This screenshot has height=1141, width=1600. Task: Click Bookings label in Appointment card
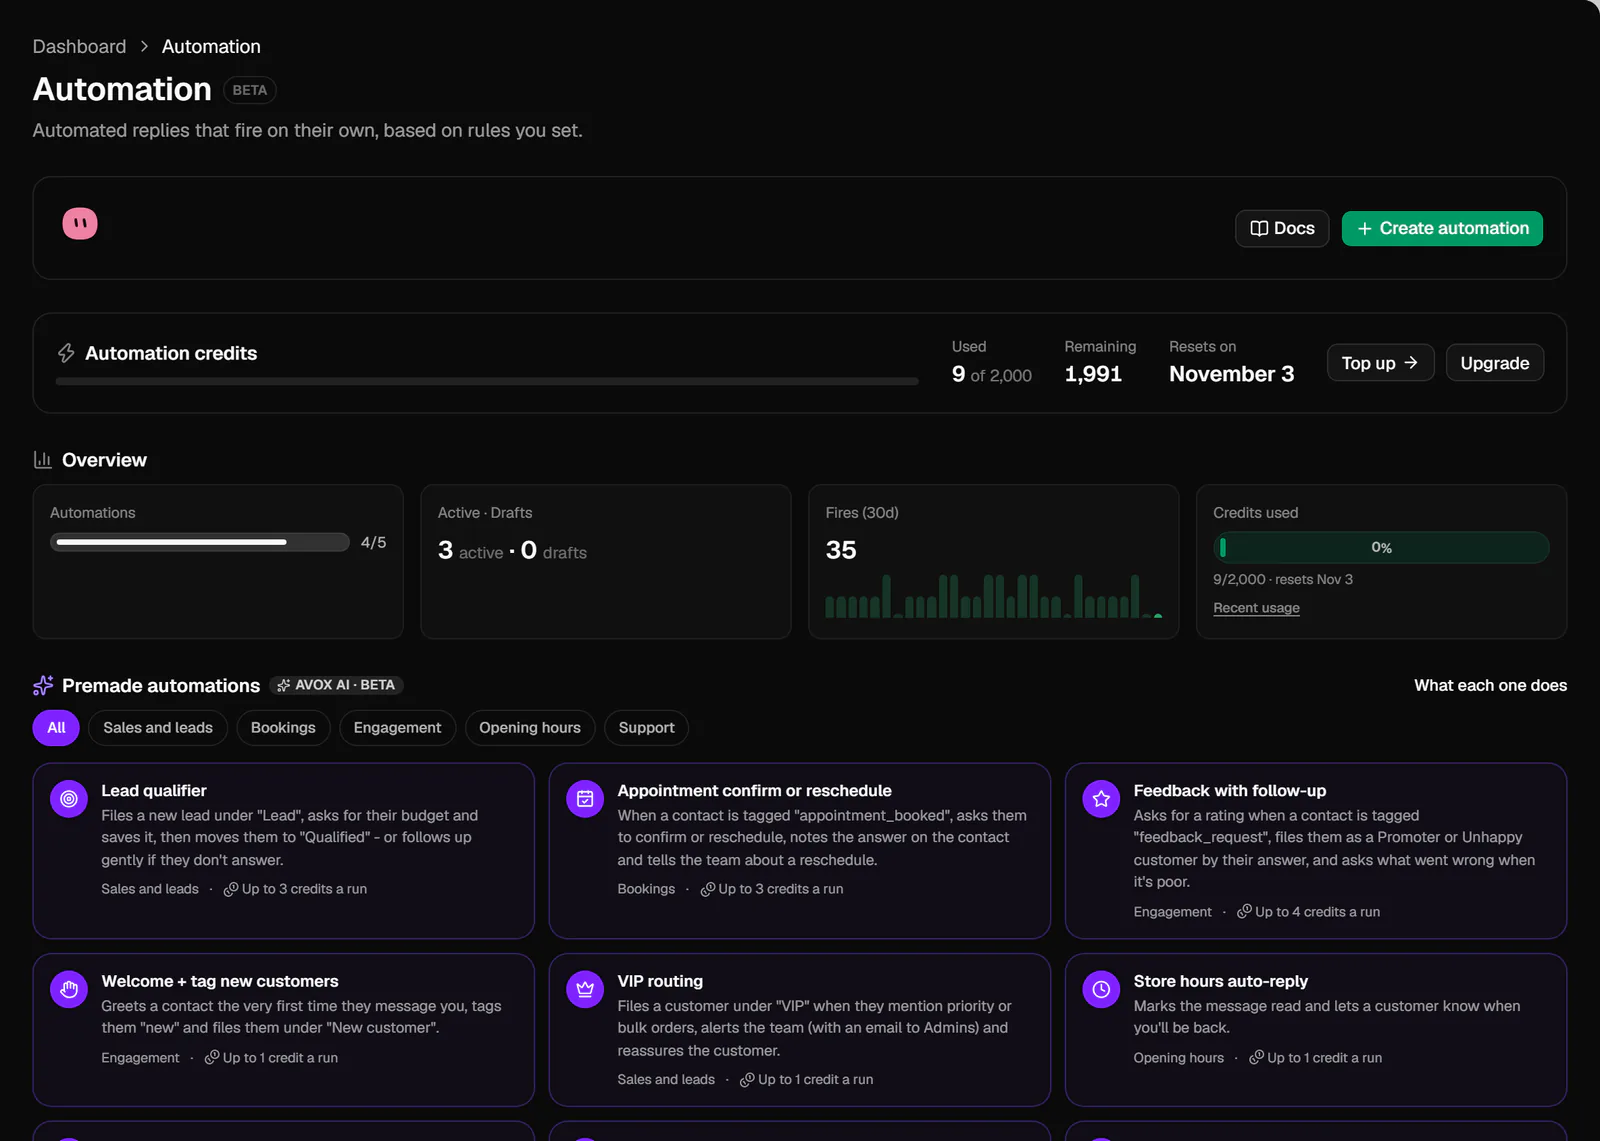[646, 889]
